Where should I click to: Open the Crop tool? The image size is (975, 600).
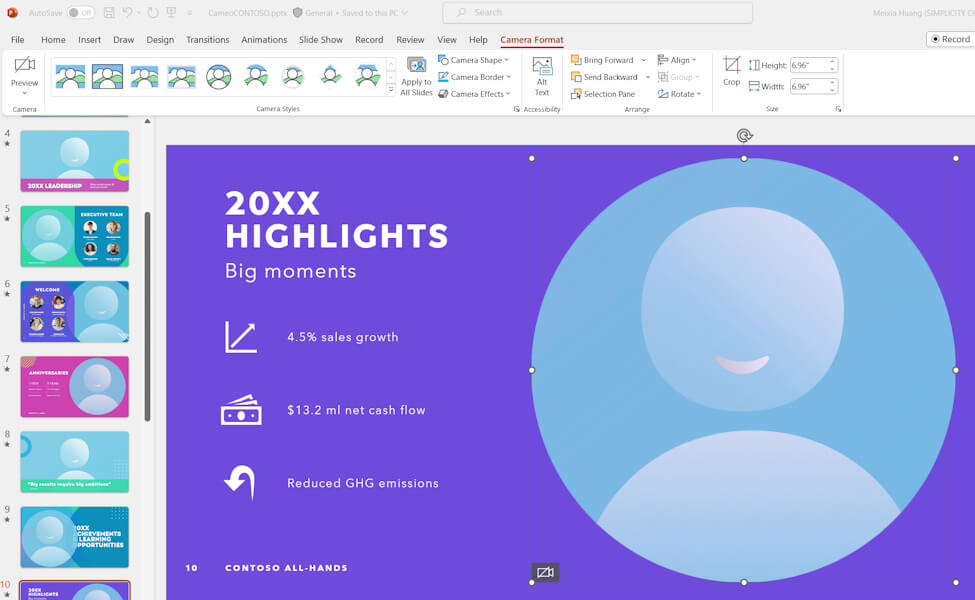point(731,68)
